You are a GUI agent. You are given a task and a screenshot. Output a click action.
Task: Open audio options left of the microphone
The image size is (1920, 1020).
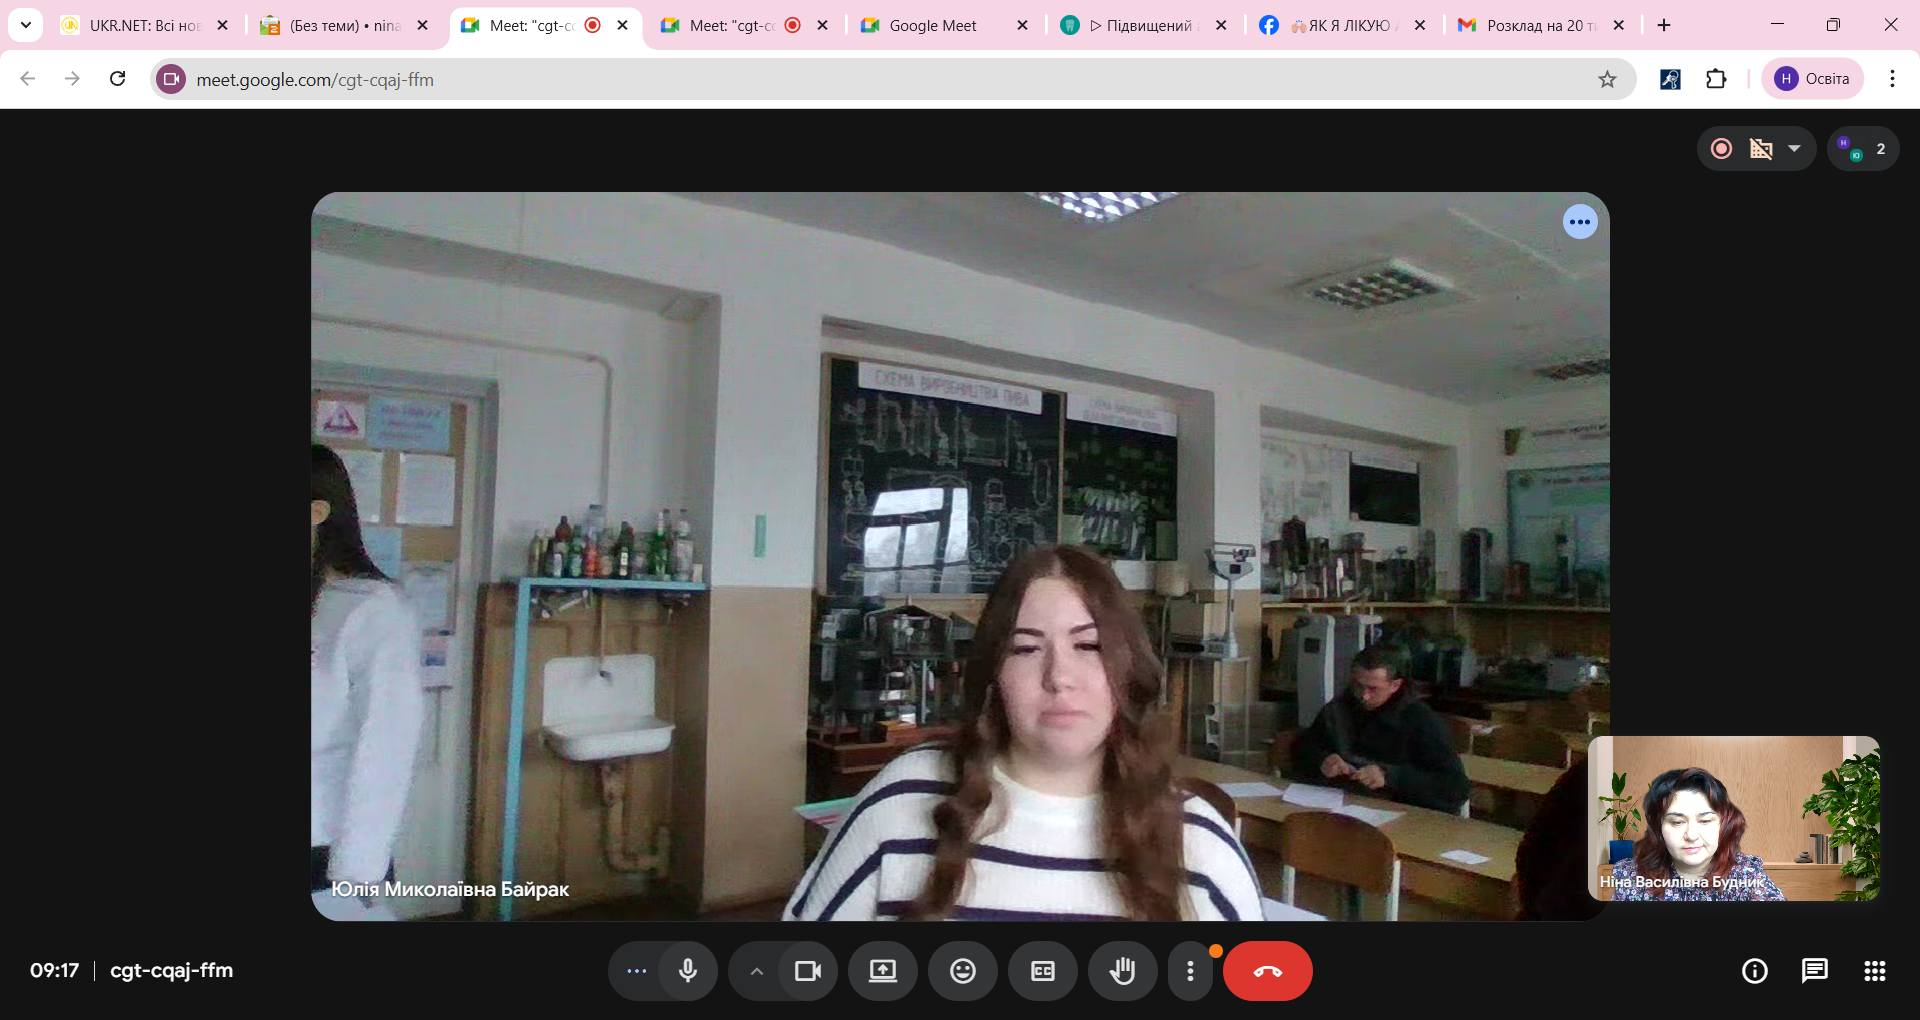coord(636,971)
